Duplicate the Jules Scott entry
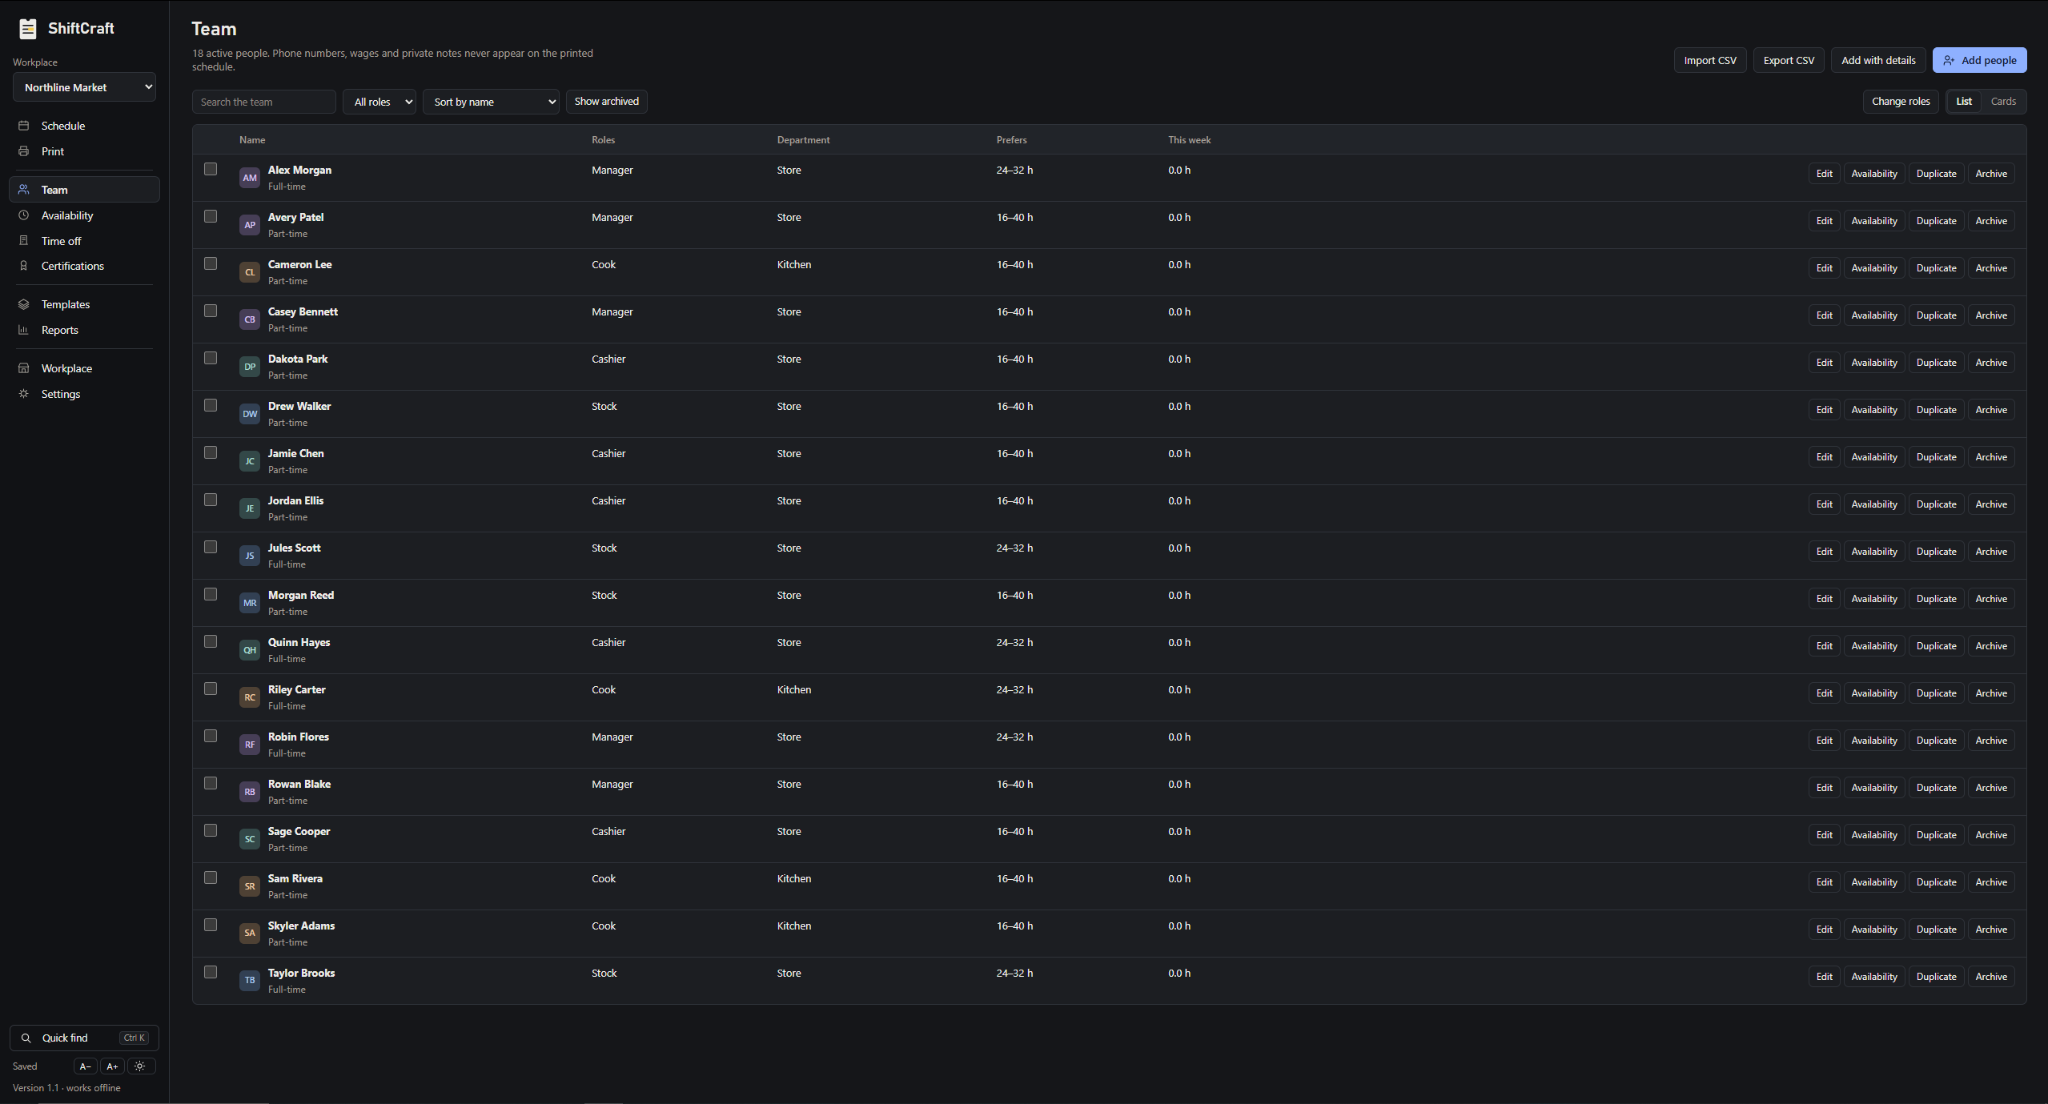This screenshot has width=2048, height=1104. click(x=1936, y=552)
